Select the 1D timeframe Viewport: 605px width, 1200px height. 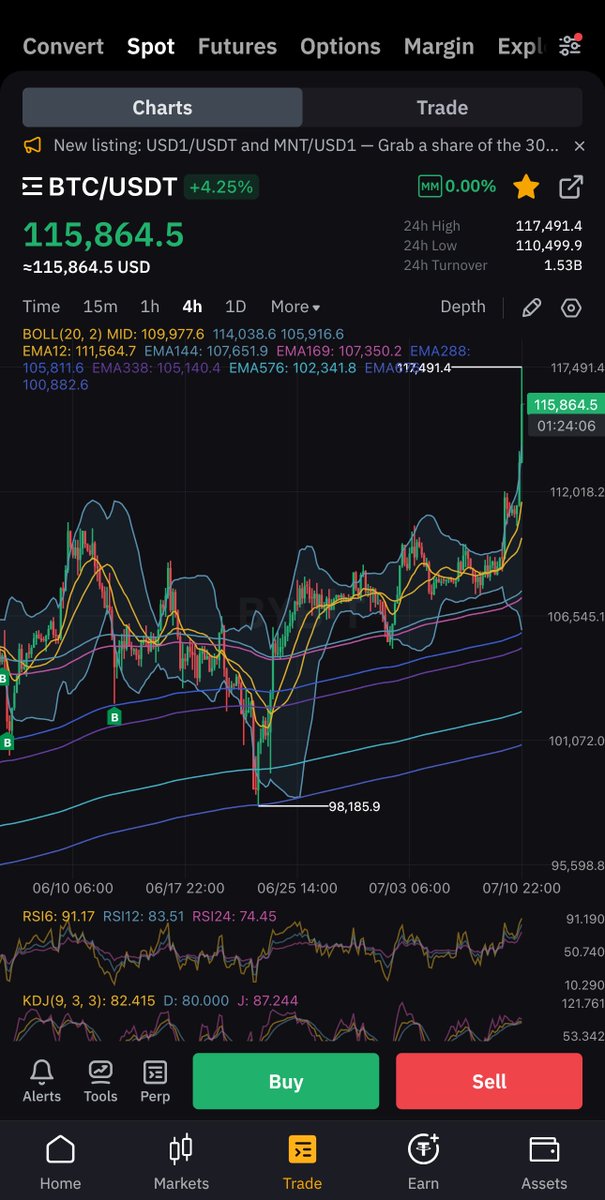click(235, 307)
